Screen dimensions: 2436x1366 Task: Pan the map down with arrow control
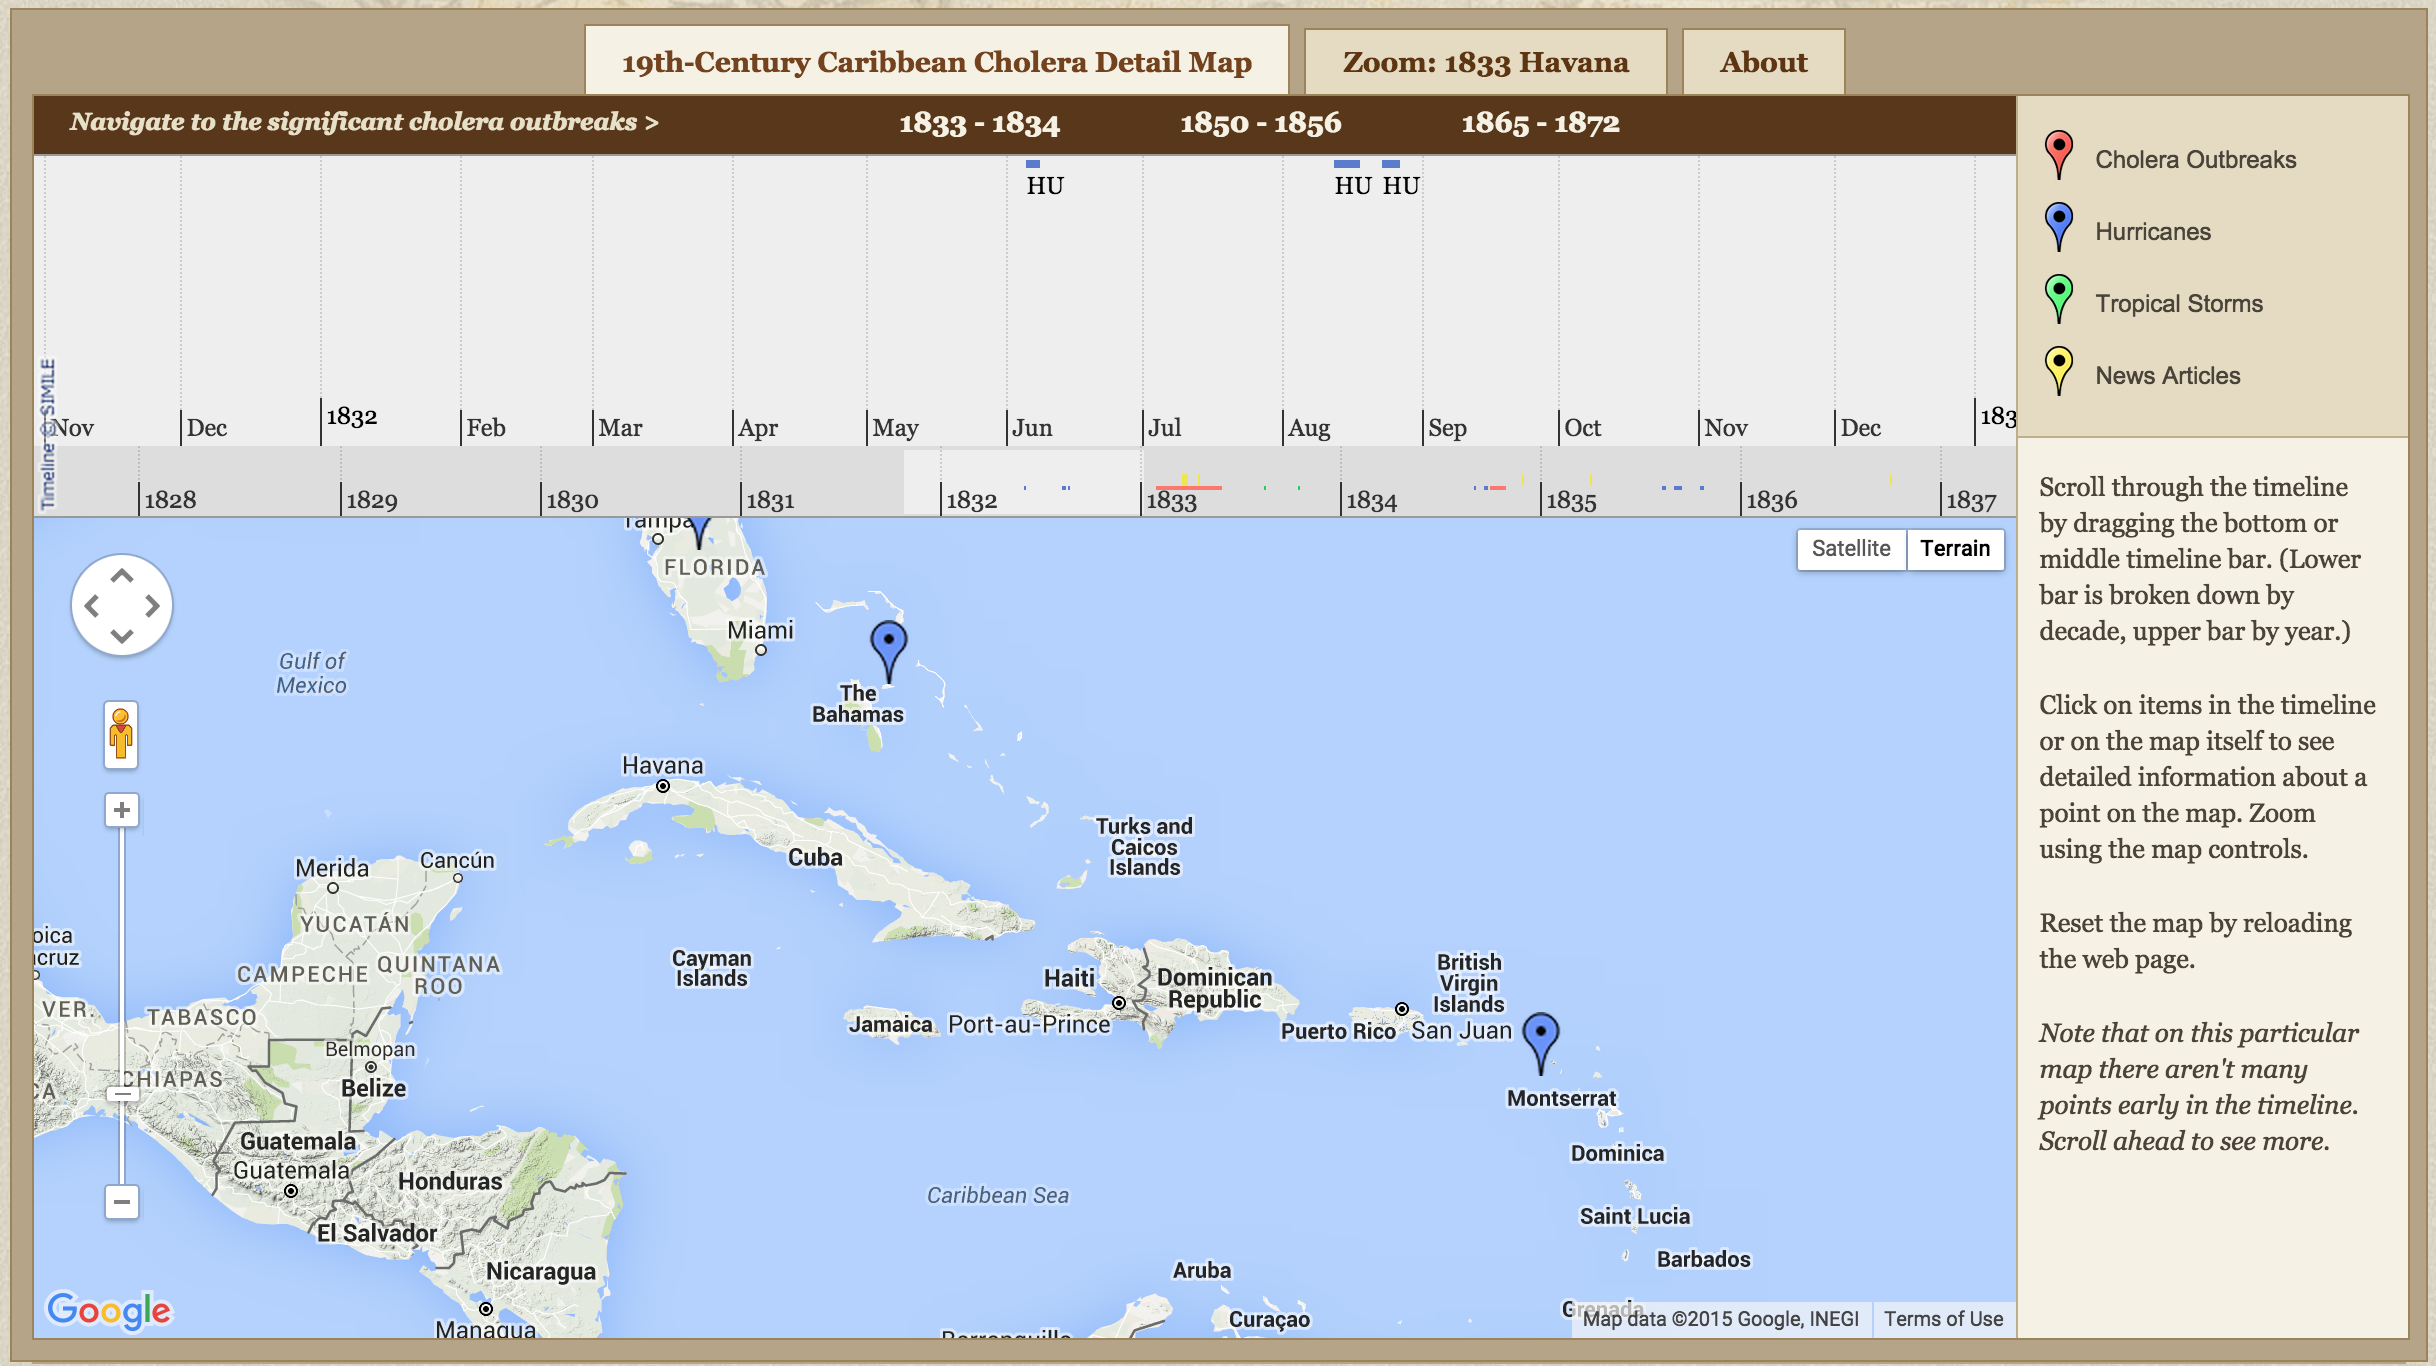(x=122, y=635)
